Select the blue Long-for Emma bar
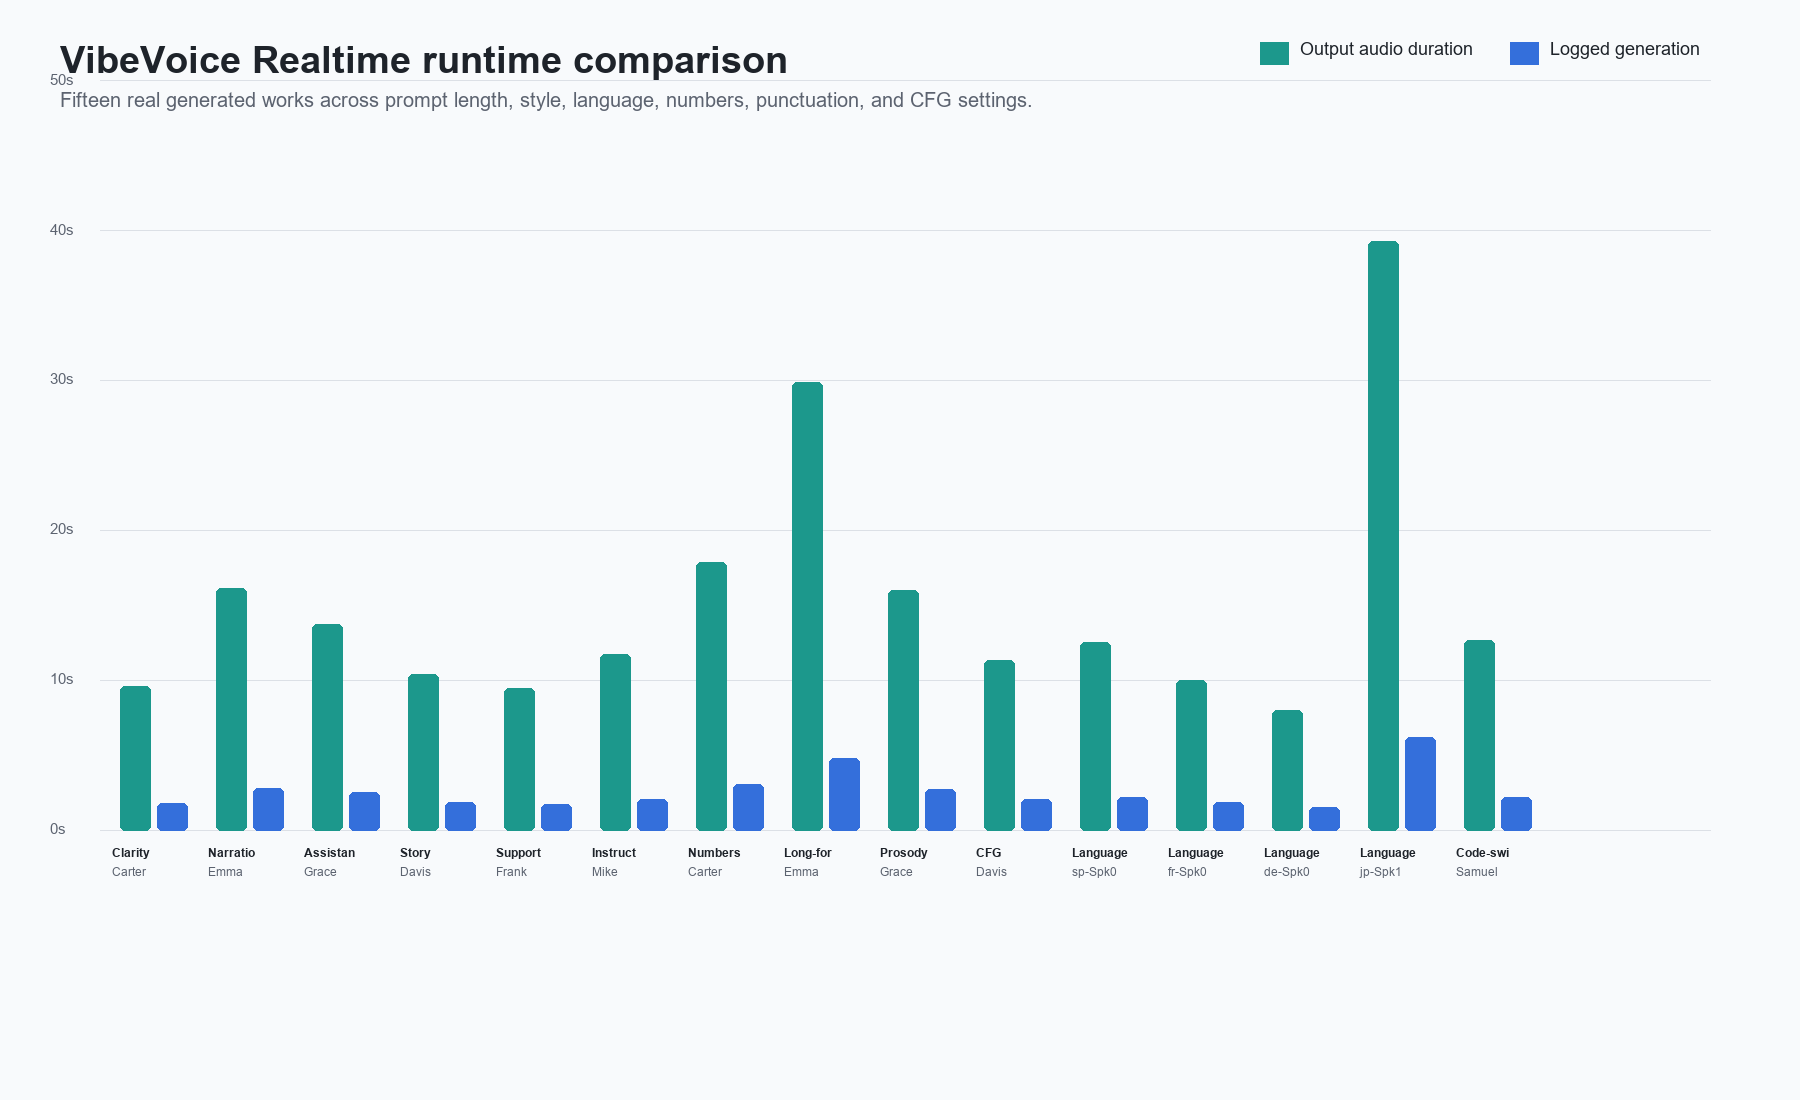 tap(844, 794)
